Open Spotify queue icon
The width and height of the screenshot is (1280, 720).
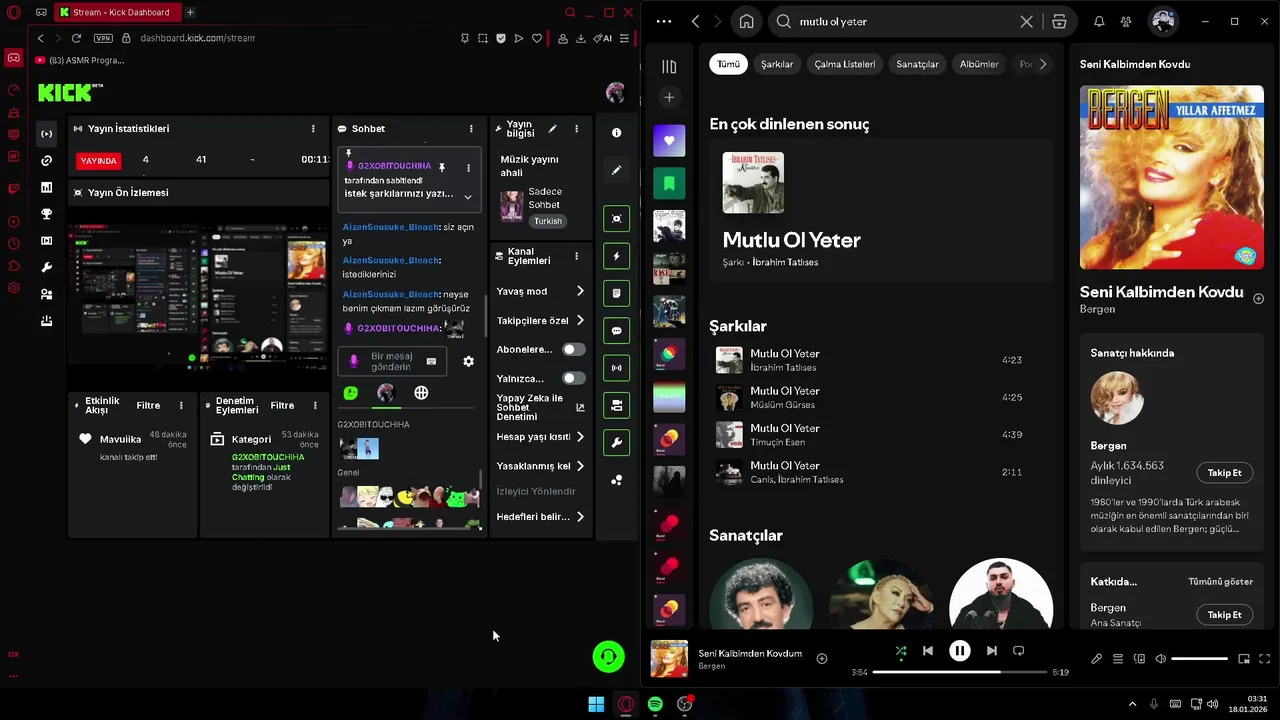[x=1118, y=659]
